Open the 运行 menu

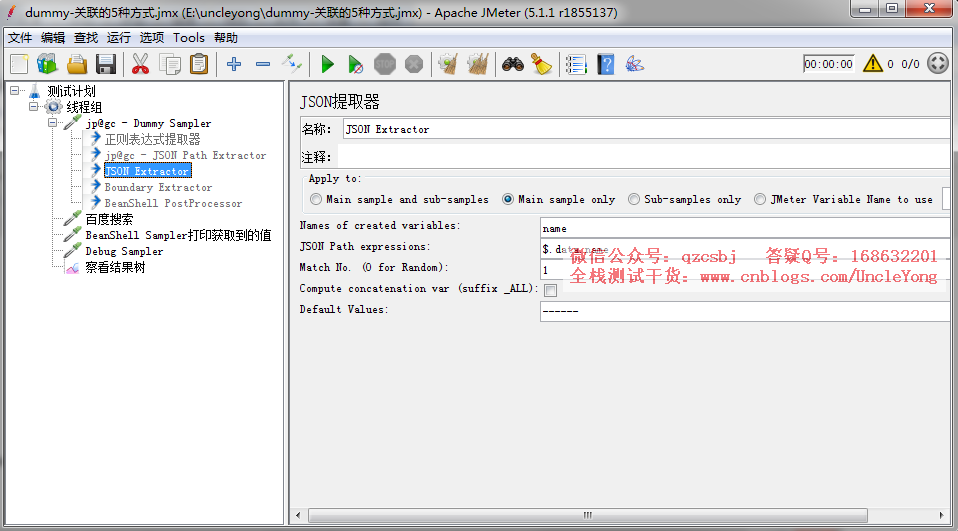click(119, 38)
